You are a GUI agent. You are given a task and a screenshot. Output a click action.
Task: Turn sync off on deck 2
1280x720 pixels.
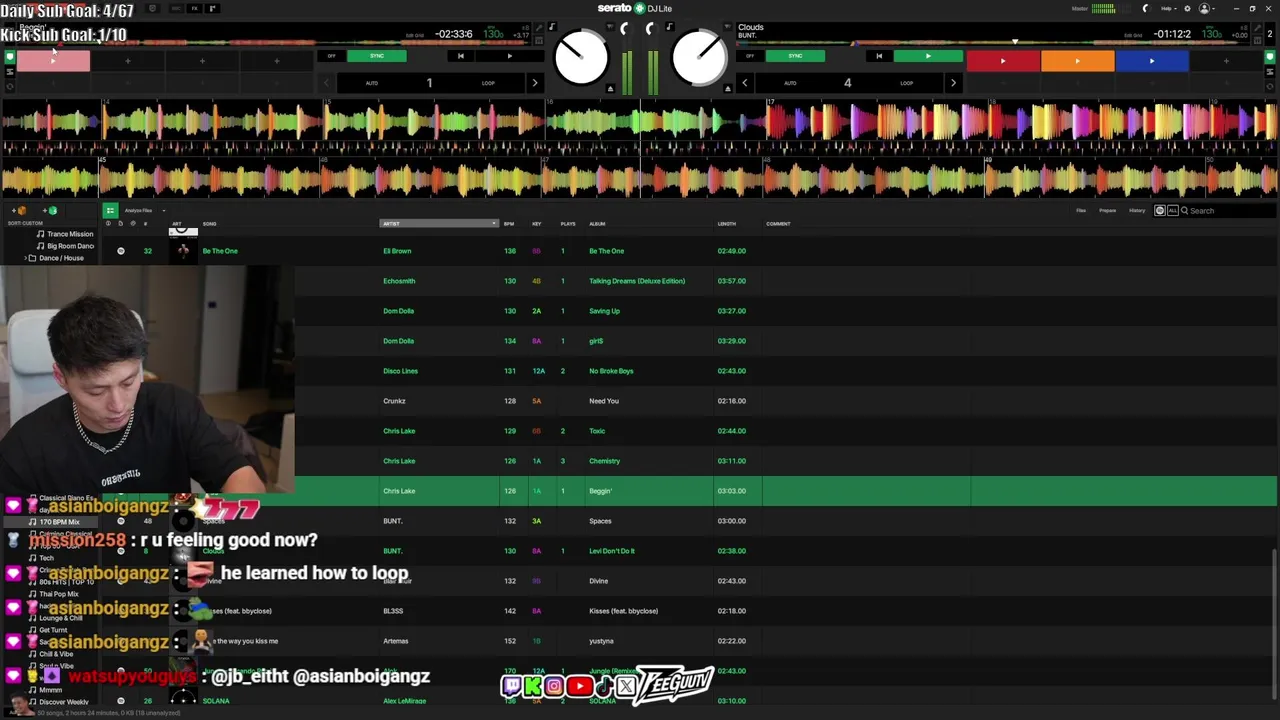click(x=750, y=56)
